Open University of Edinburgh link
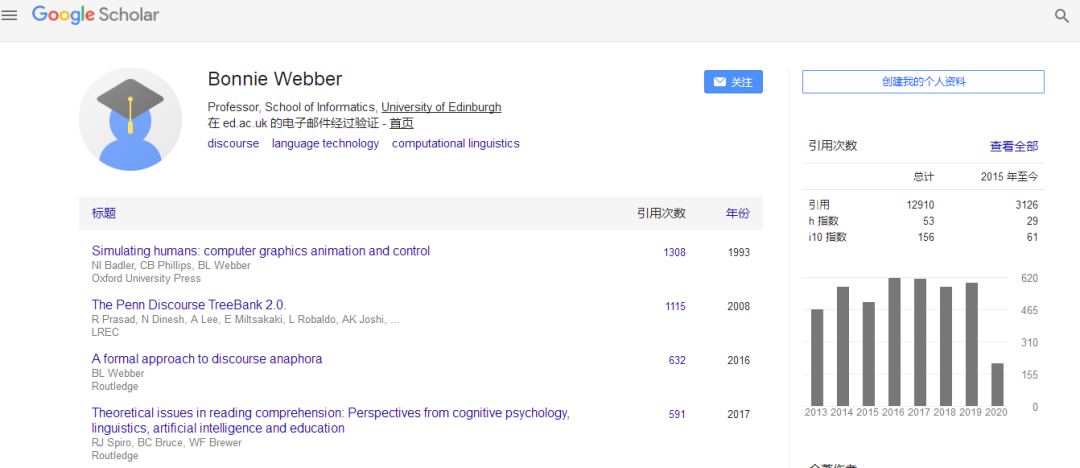This screenshot has height=468, width=1080. [x=441, y=107]
